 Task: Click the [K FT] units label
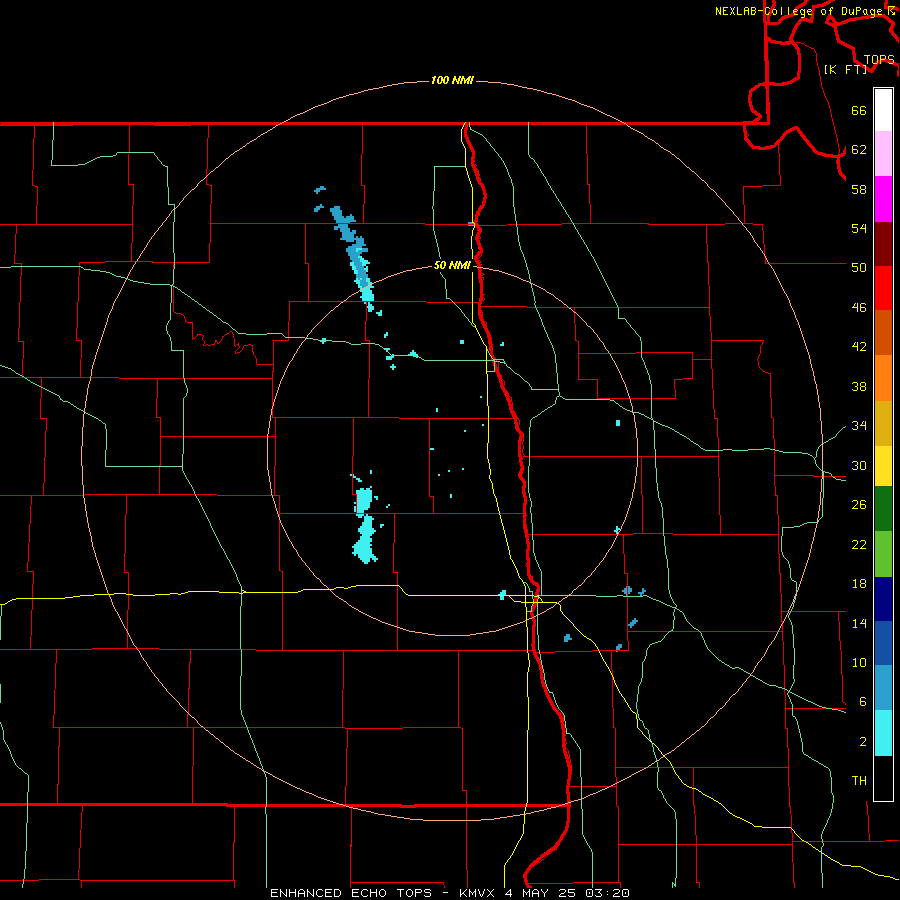845,69
